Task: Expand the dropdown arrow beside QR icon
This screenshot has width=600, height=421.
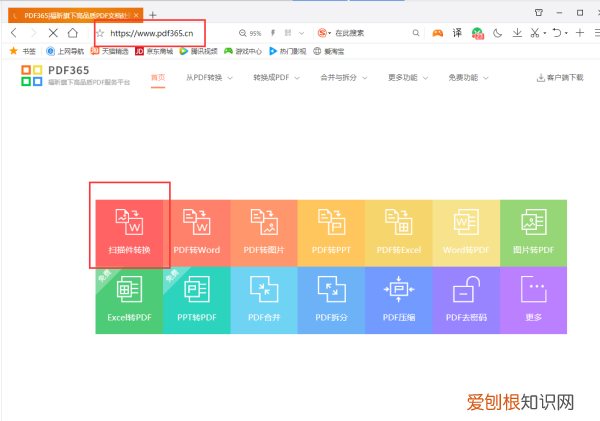Action: 302,33
